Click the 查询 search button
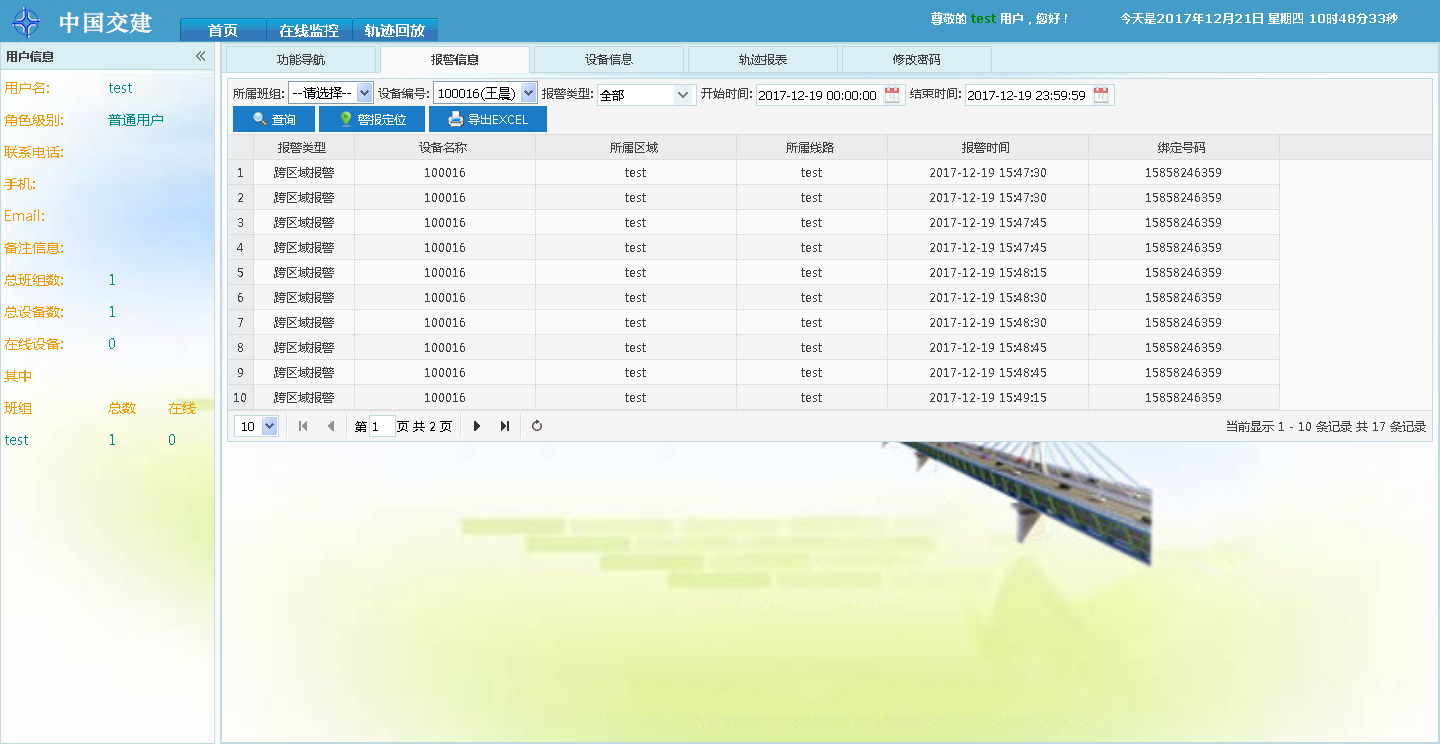The height and width of the screenshot is (747, 1440). pos(274,119)
